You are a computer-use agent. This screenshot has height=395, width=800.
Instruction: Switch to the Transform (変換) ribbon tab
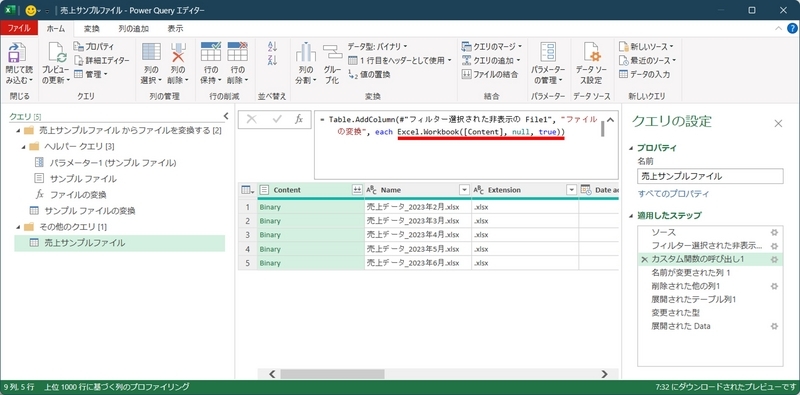coord(92,29)
